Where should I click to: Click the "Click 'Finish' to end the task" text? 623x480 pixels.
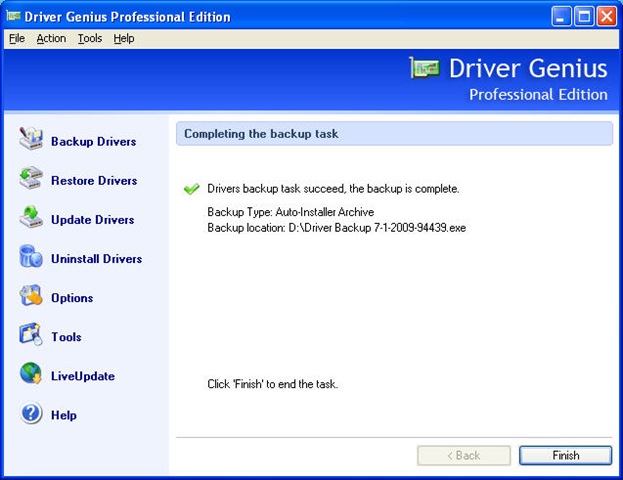pyautogui.click(x=273, y=384)
